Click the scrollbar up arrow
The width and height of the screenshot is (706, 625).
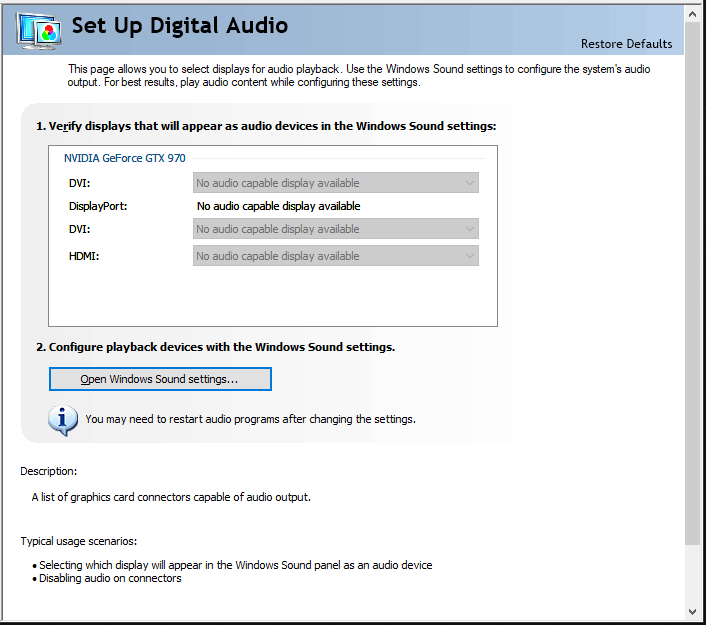coord(692,14)
